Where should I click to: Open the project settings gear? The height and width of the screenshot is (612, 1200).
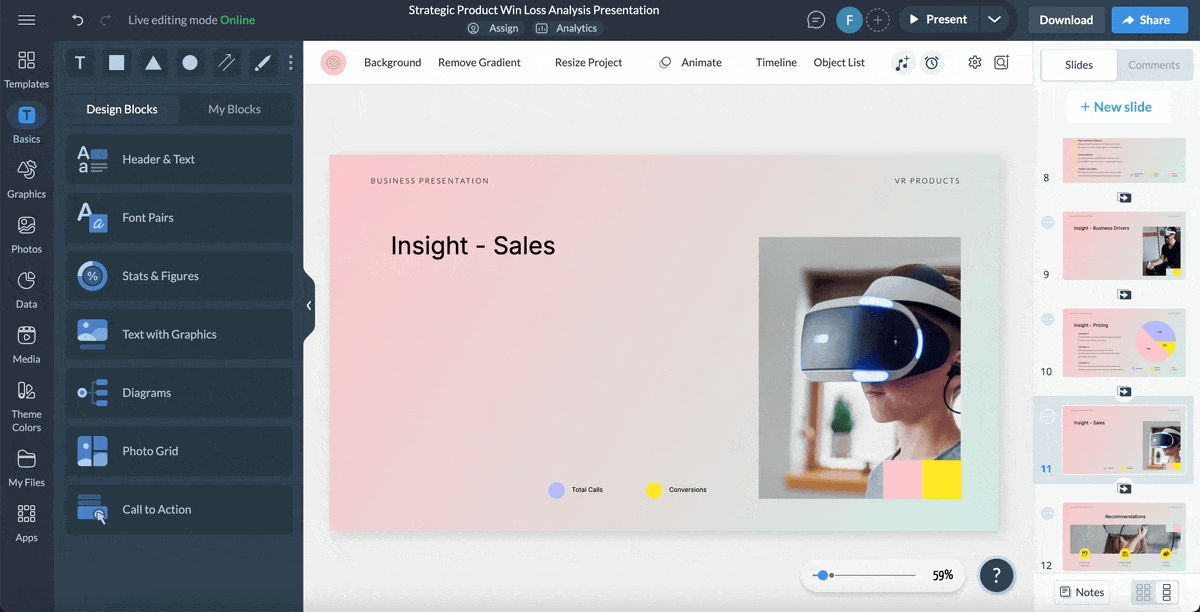coord(973,63)
